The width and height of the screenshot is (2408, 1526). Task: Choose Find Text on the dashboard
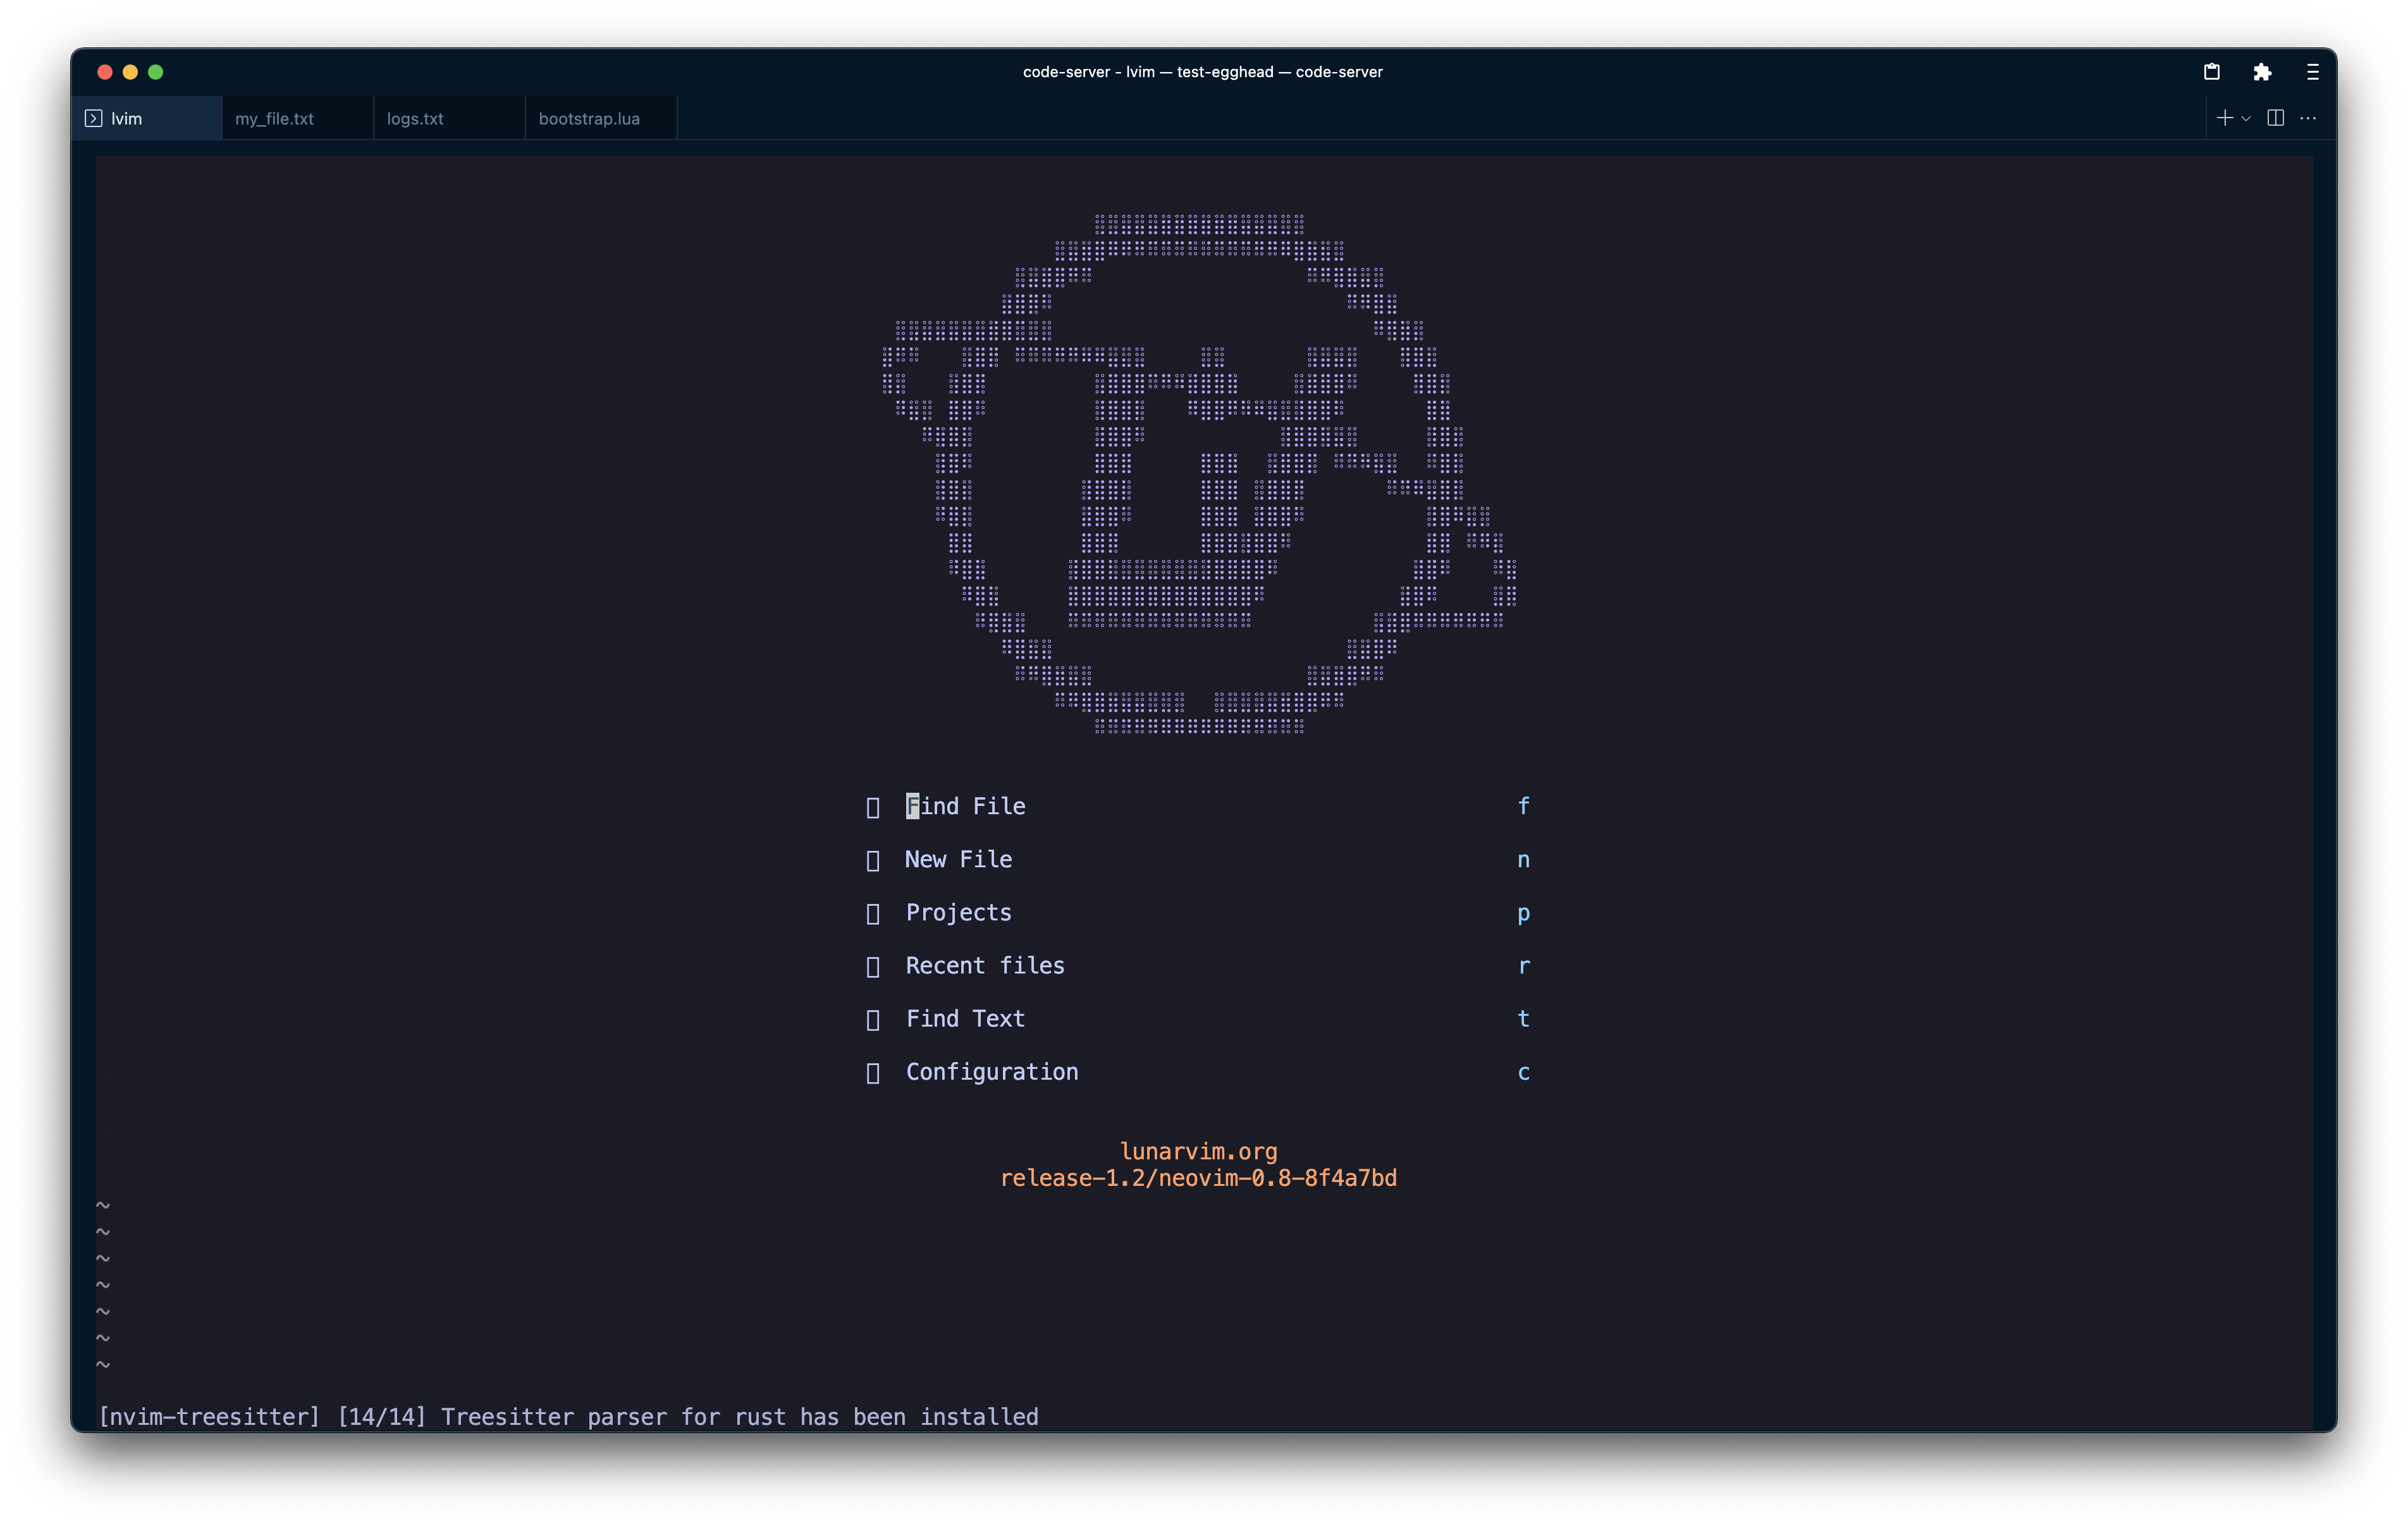[x=964, y=1018]
